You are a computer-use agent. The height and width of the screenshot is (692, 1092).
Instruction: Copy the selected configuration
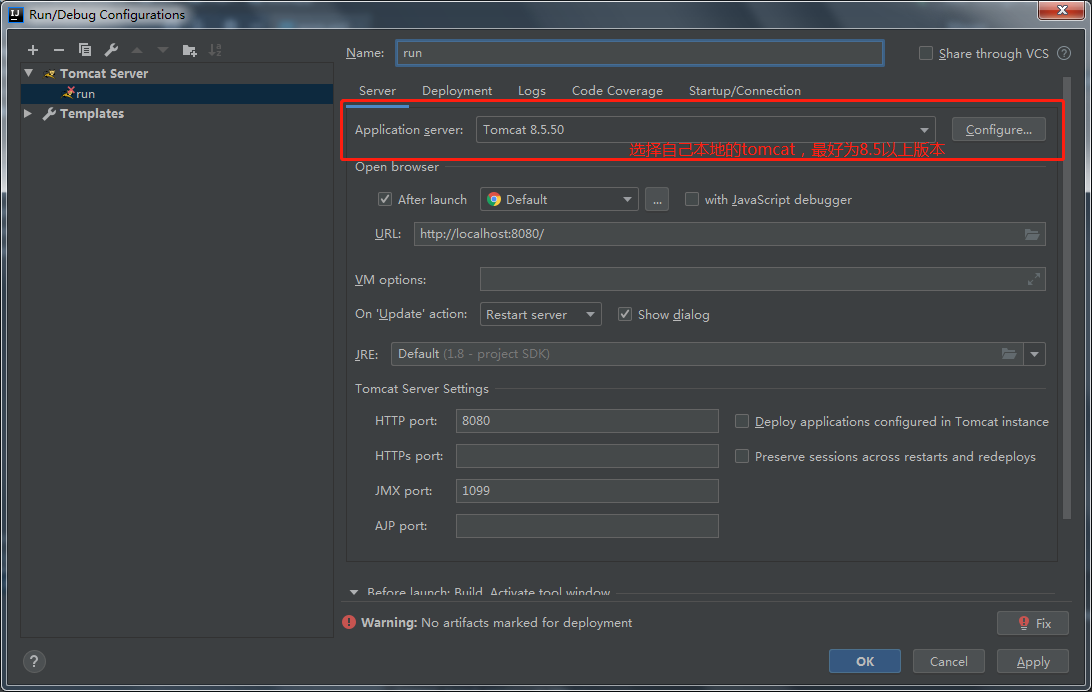point(84,50)
